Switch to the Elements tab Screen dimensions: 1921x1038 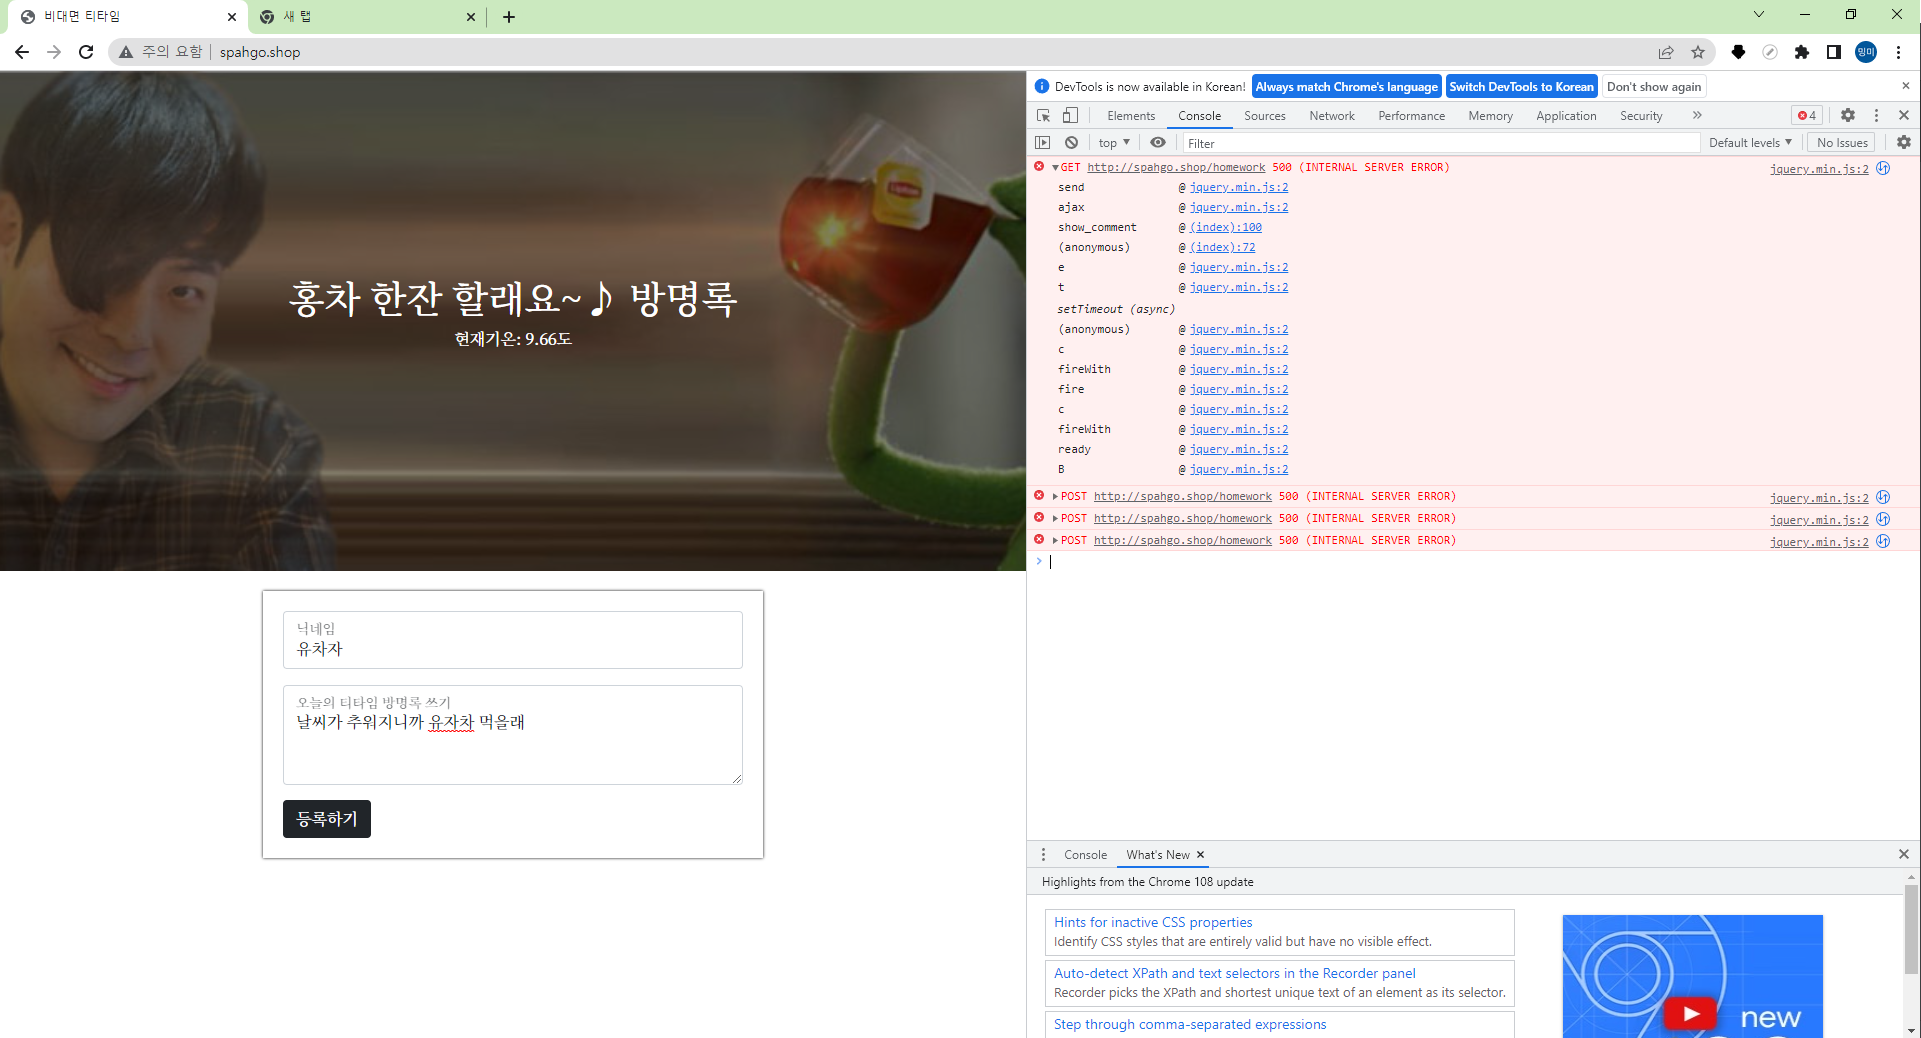[x=1131, y=116]
